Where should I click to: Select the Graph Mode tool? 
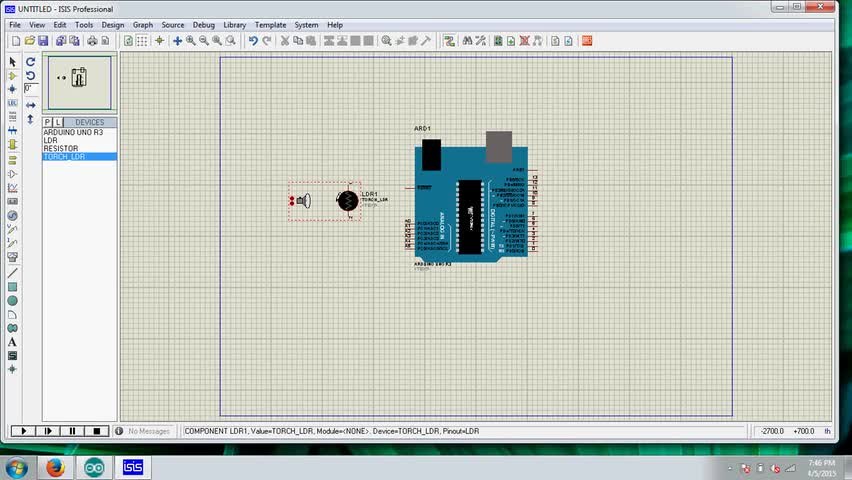12,188
